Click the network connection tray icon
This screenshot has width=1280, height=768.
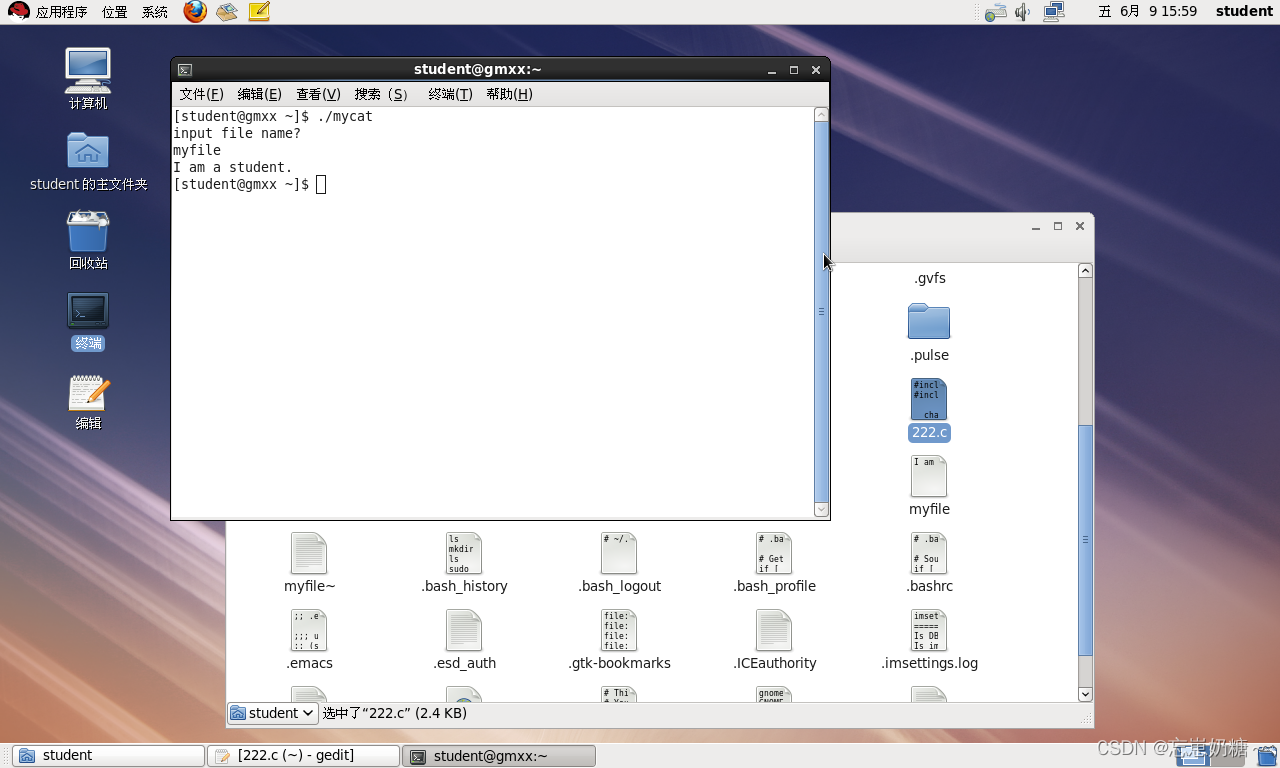(x=1053, y=12)
